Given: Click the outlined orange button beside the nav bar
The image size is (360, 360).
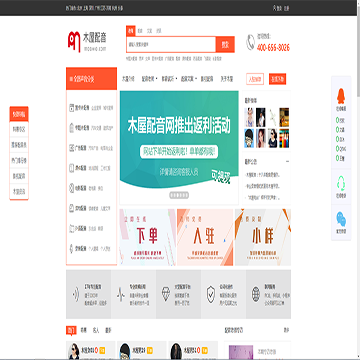Looking at the screenshot, I should (255, 79).
